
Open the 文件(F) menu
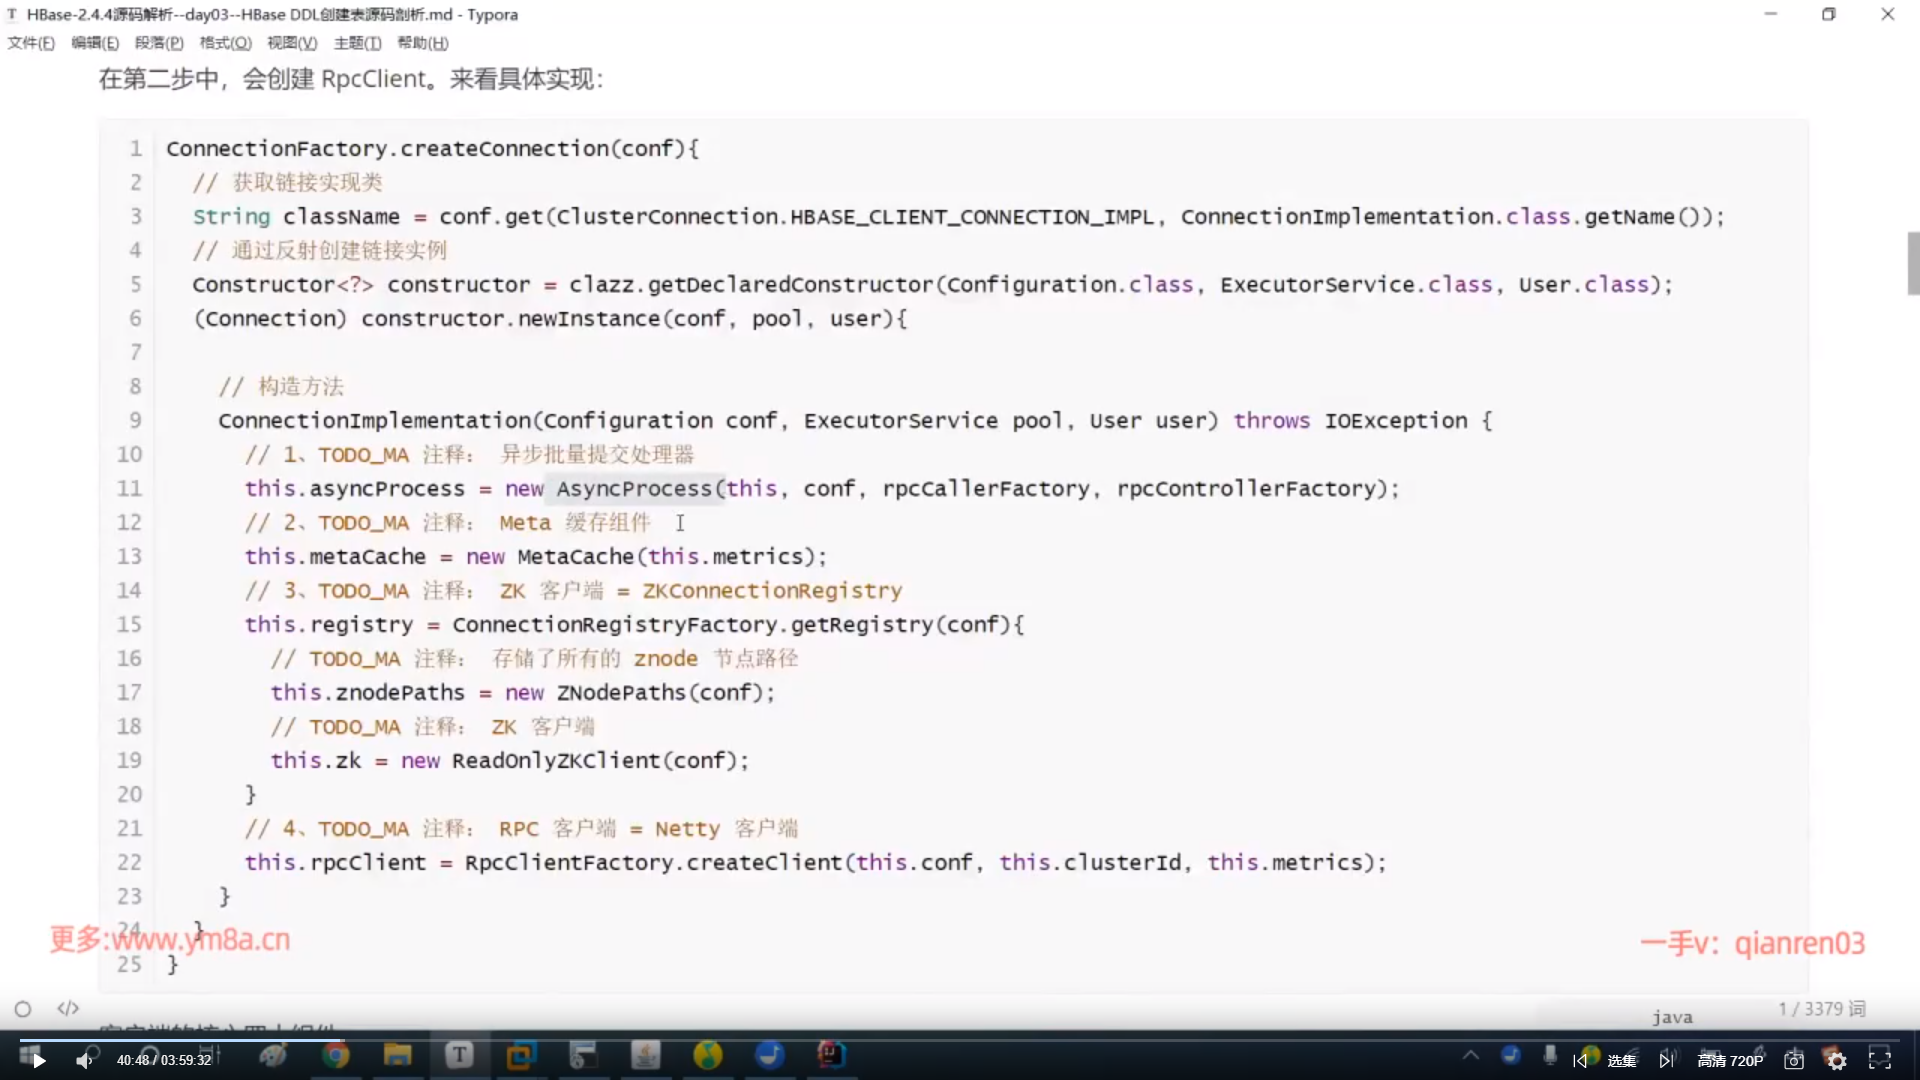(31, 43)
